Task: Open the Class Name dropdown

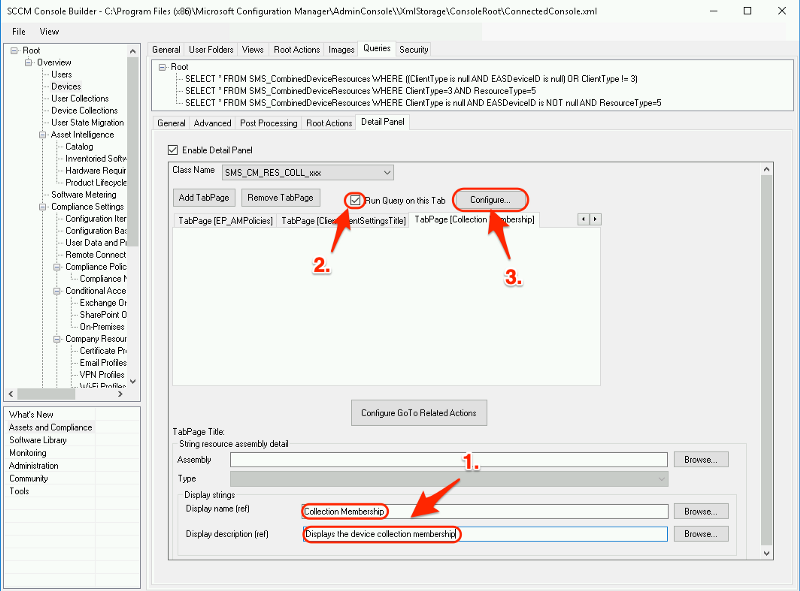Action: [x=386, y=172]
